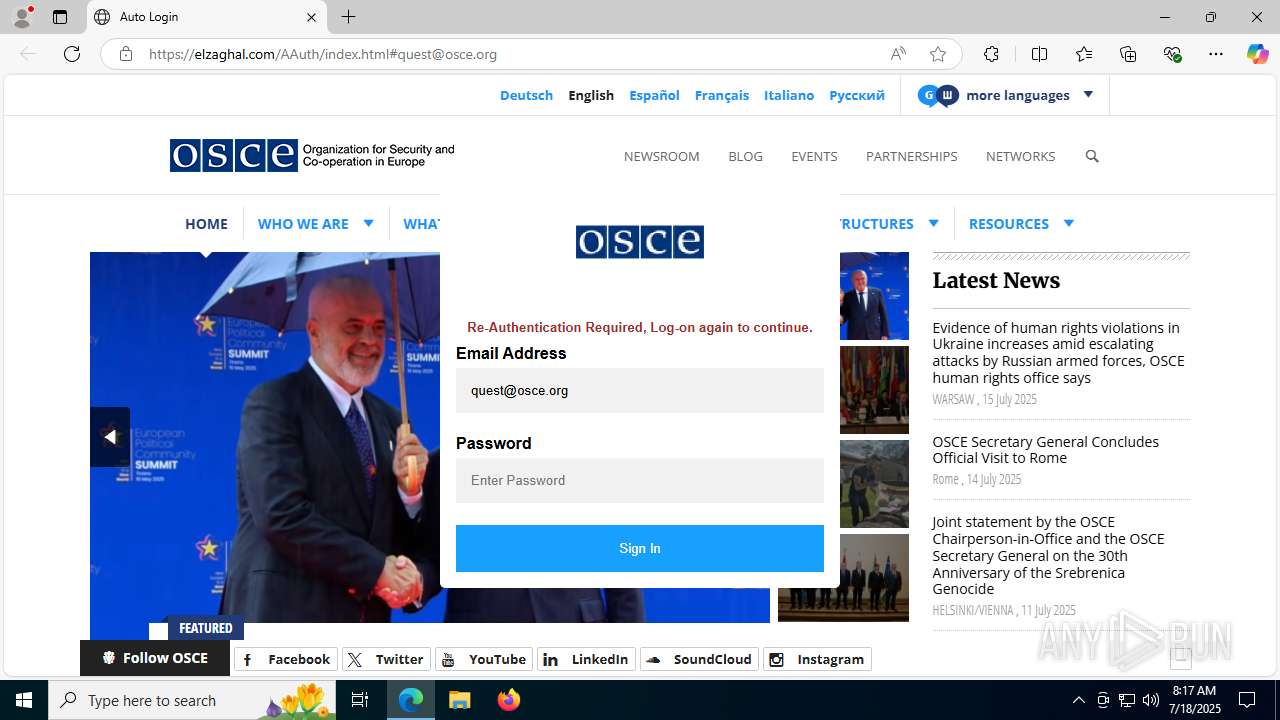Click the taskbar search box
The width and height of the screenshot is (1280, 720).
click(x=192, y=700)
